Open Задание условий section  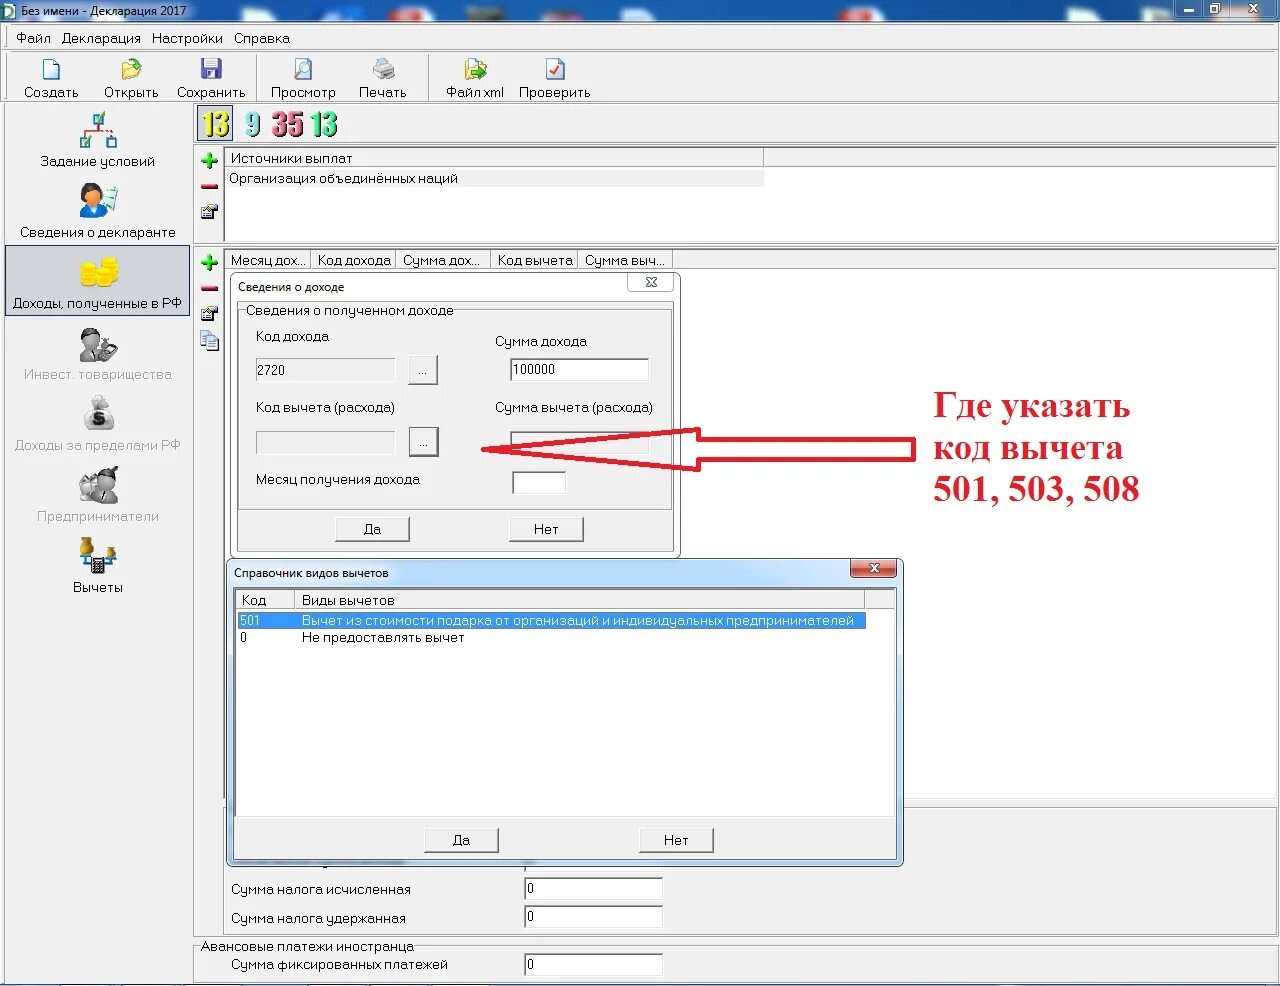pos(98,138)
